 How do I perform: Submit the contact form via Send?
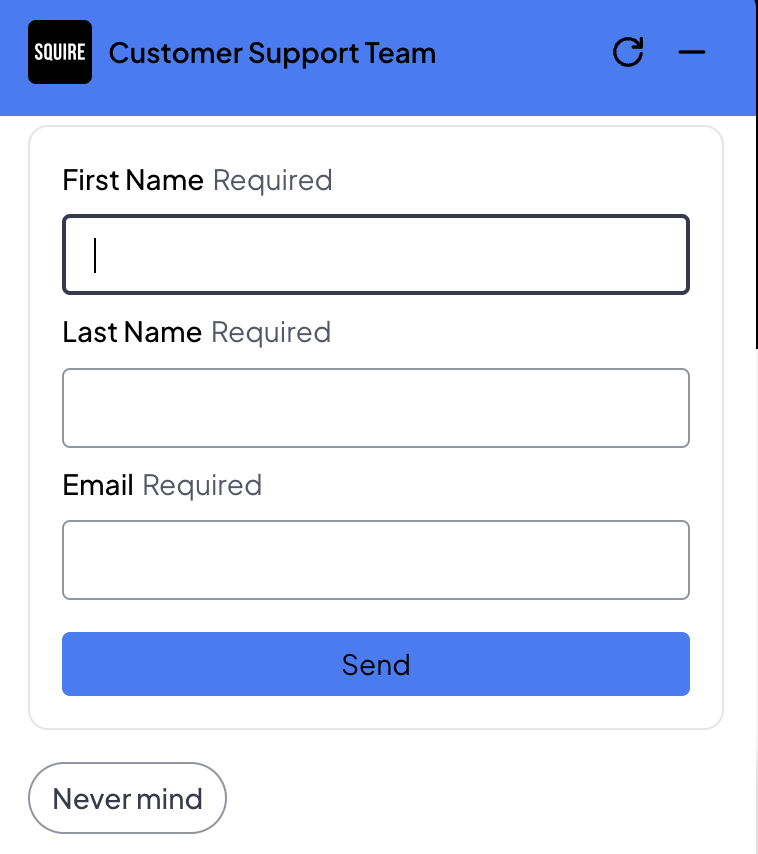[x=376, y=664]
